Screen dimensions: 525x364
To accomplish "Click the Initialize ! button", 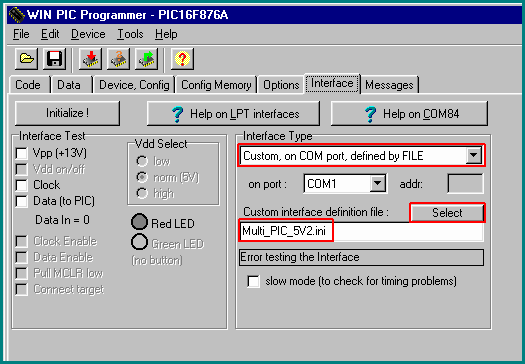I will (x=67, y=113).
